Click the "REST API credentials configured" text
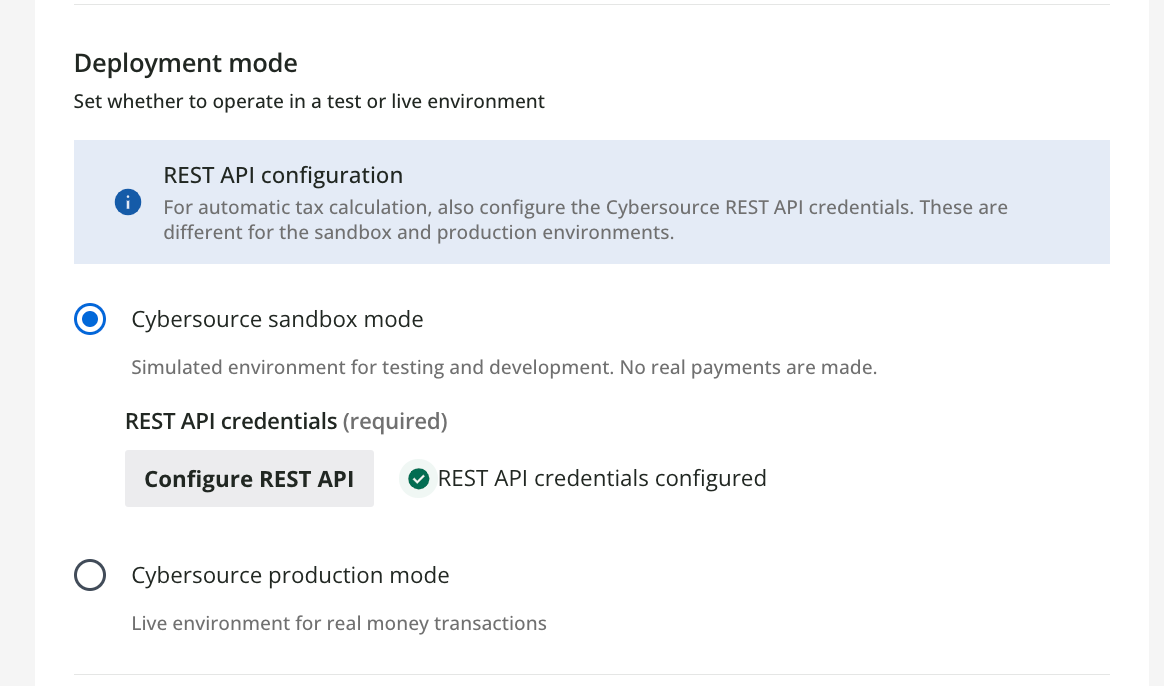The image size is (1164, 686). pos(601,478)
